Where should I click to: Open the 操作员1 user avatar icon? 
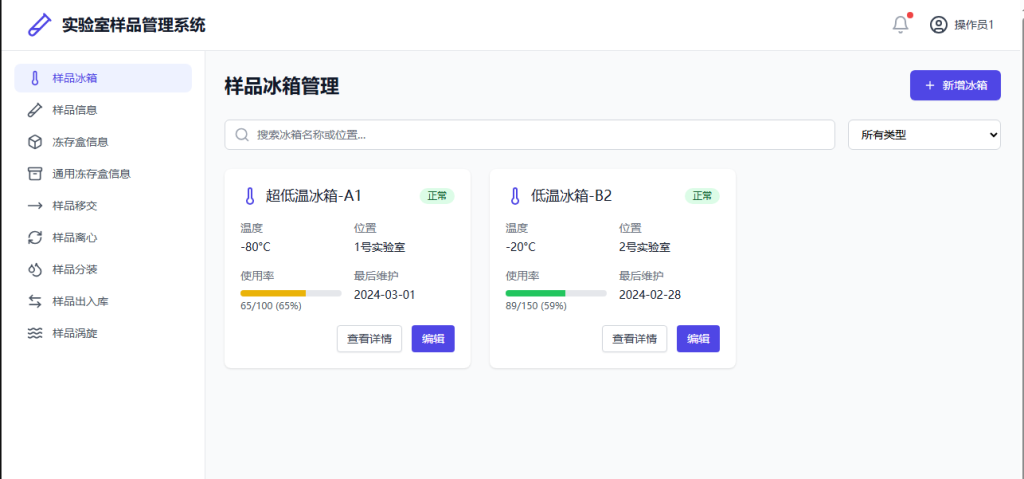point(938,25)
